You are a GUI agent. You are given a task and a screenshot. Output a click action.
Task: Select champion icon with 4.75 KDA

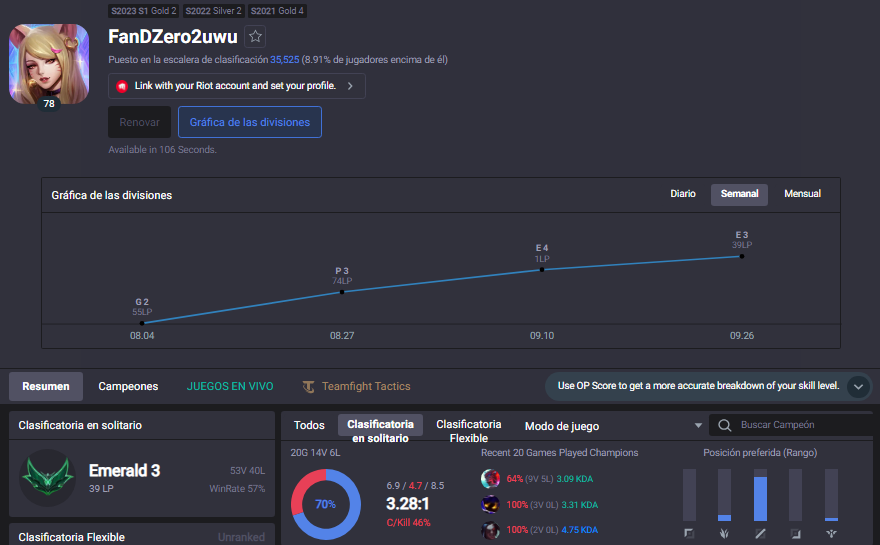coord(491,530)
